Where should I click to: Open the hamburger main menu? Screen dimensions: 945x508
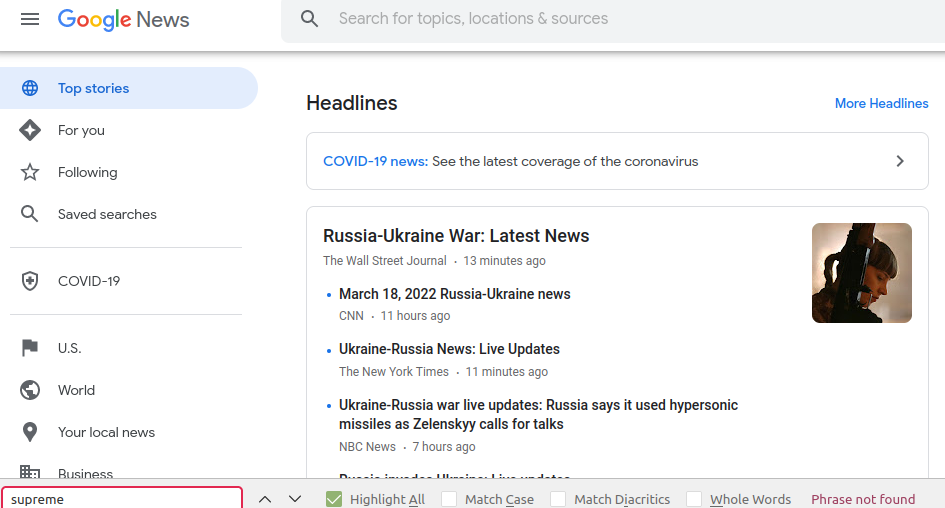(30, 19)
